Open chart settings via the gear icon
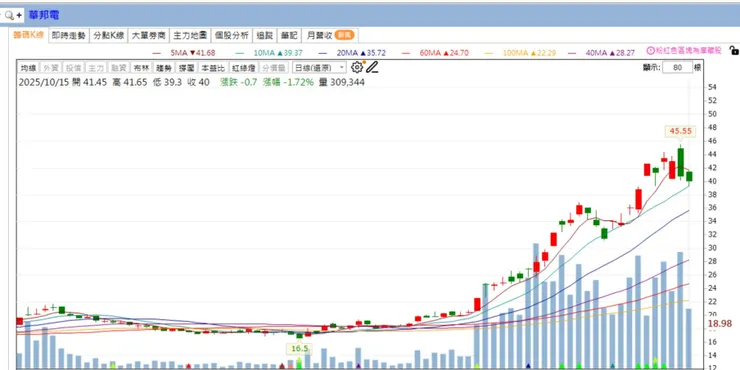 click(357, 67)
